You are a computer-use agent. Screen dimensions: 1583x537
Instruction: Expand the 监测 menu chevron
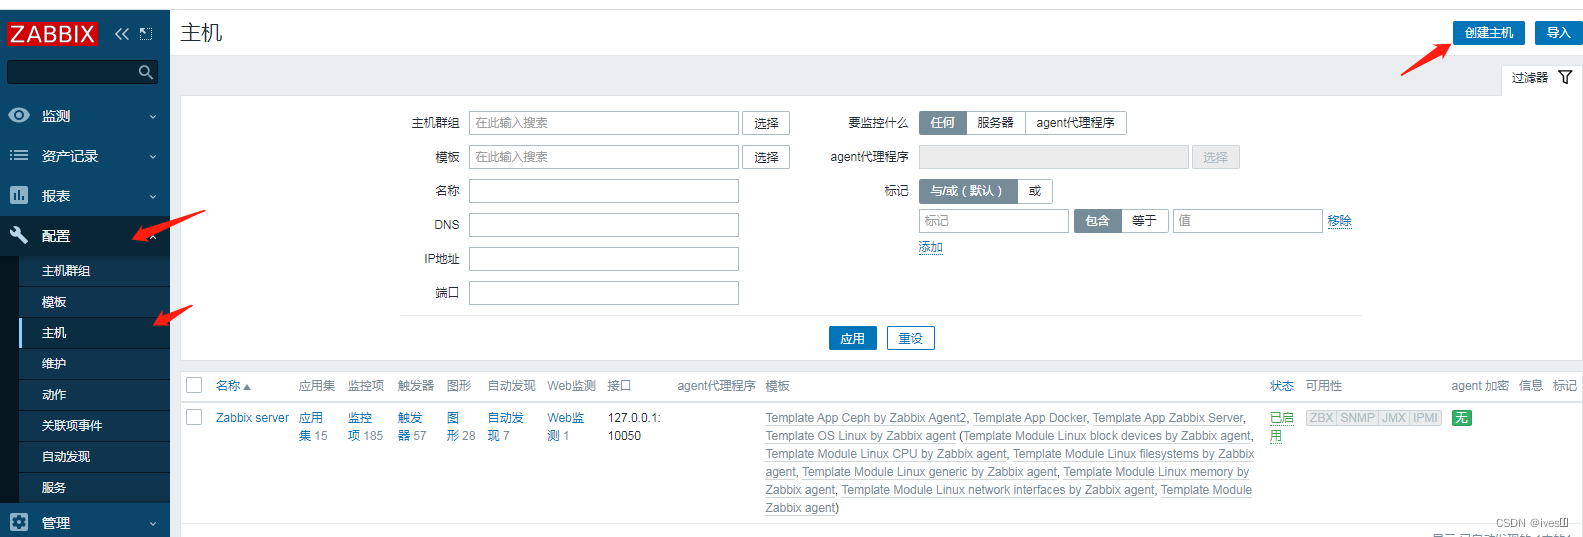click(153, 117)
